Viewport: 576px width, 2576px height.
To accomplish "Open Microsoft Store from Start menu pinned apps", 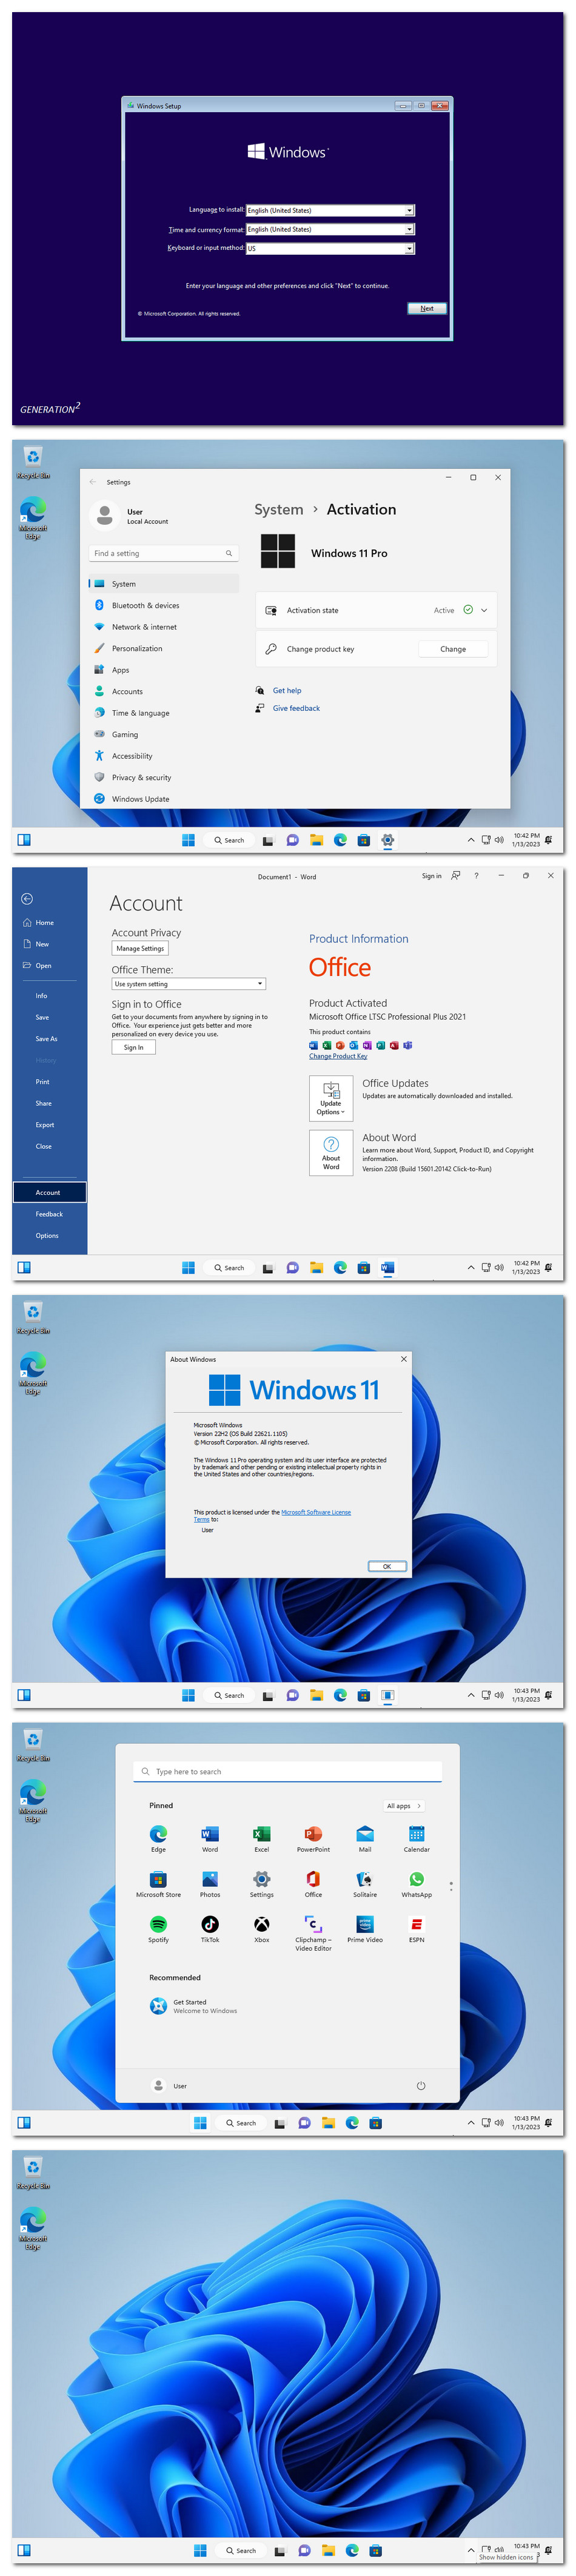I will click(x=158, y=1884).
